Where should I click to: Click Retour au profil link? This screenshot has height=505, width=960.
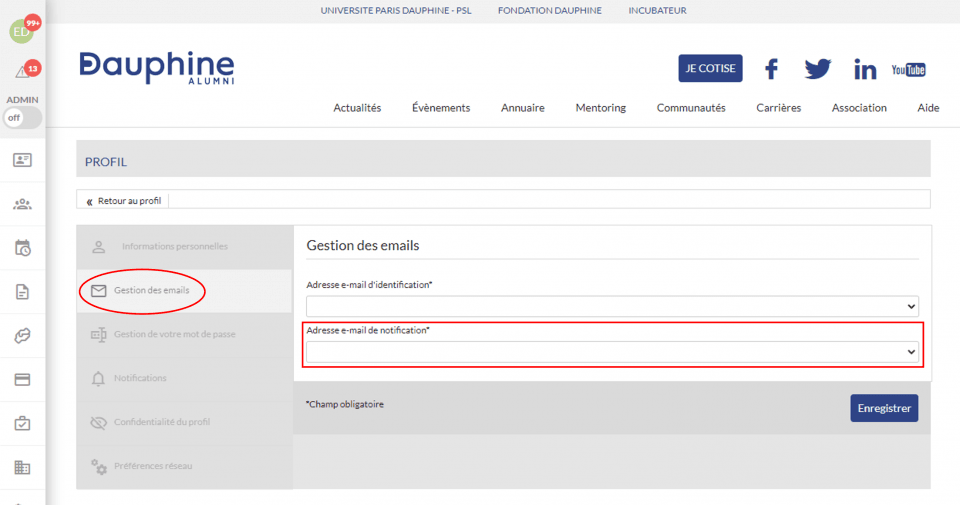[x=124, y=201]
